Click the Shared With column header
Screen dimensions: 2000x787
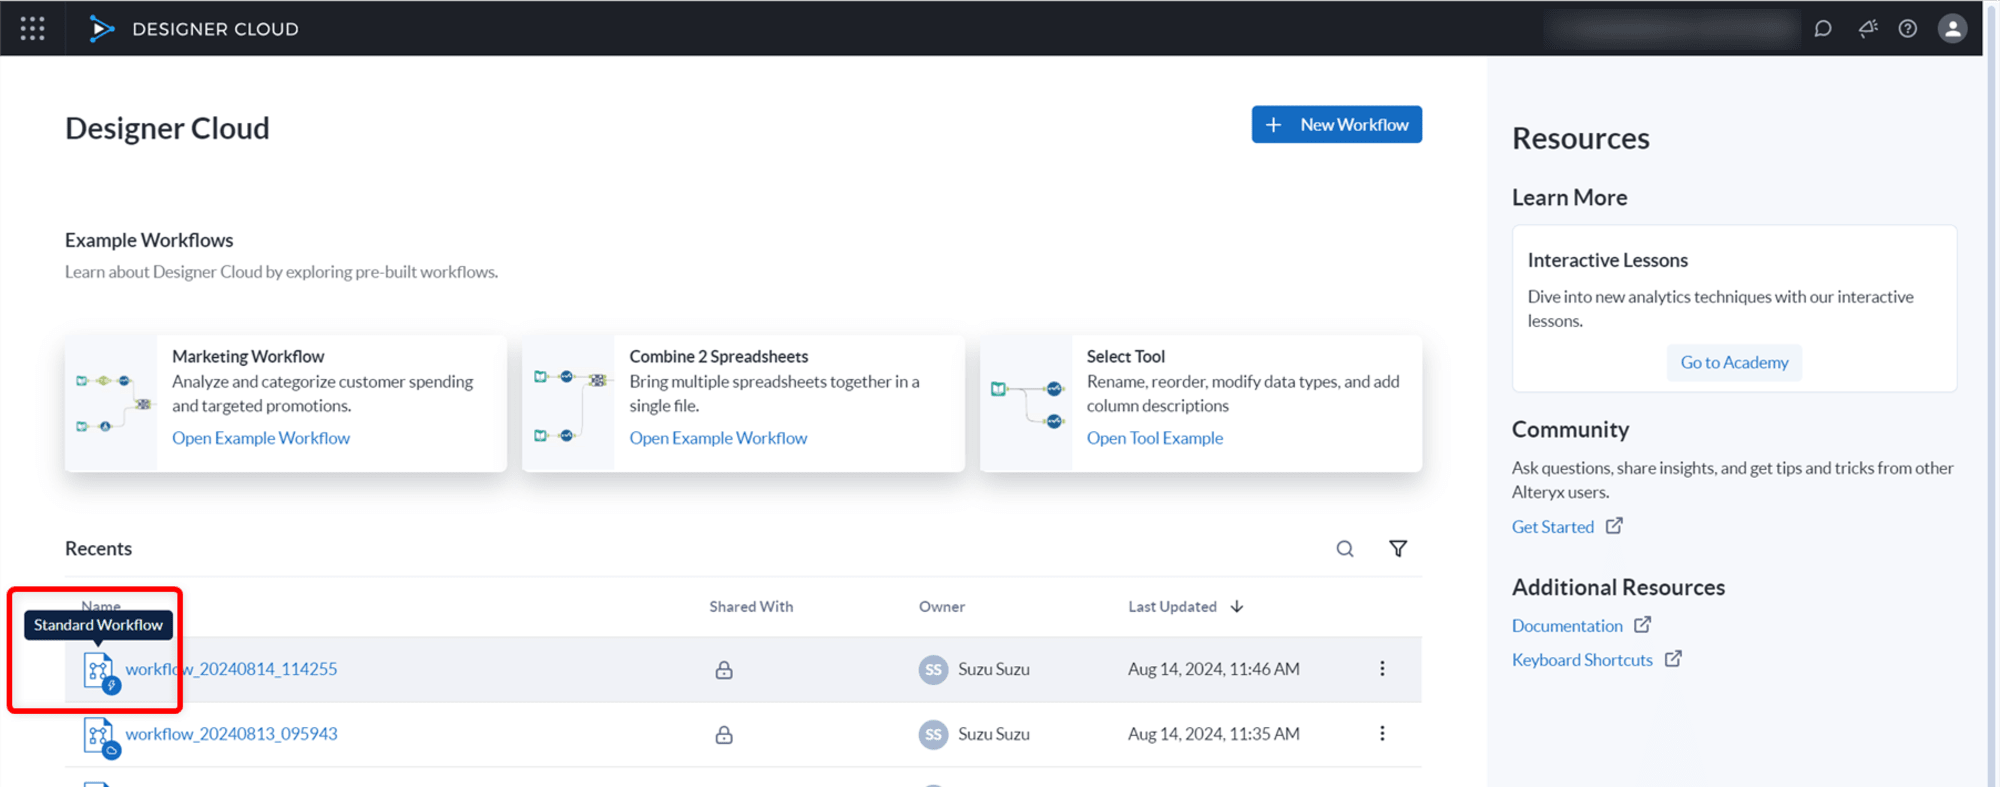(751, 607)
